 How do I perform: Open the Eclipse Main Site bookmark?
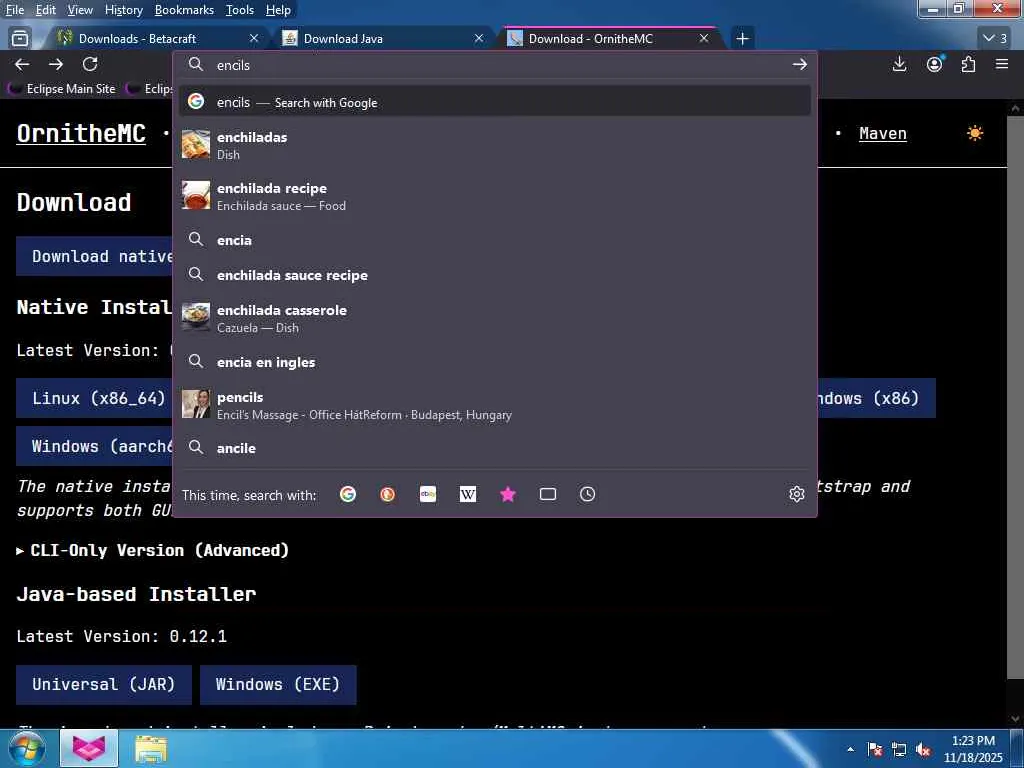click(61, 88)
